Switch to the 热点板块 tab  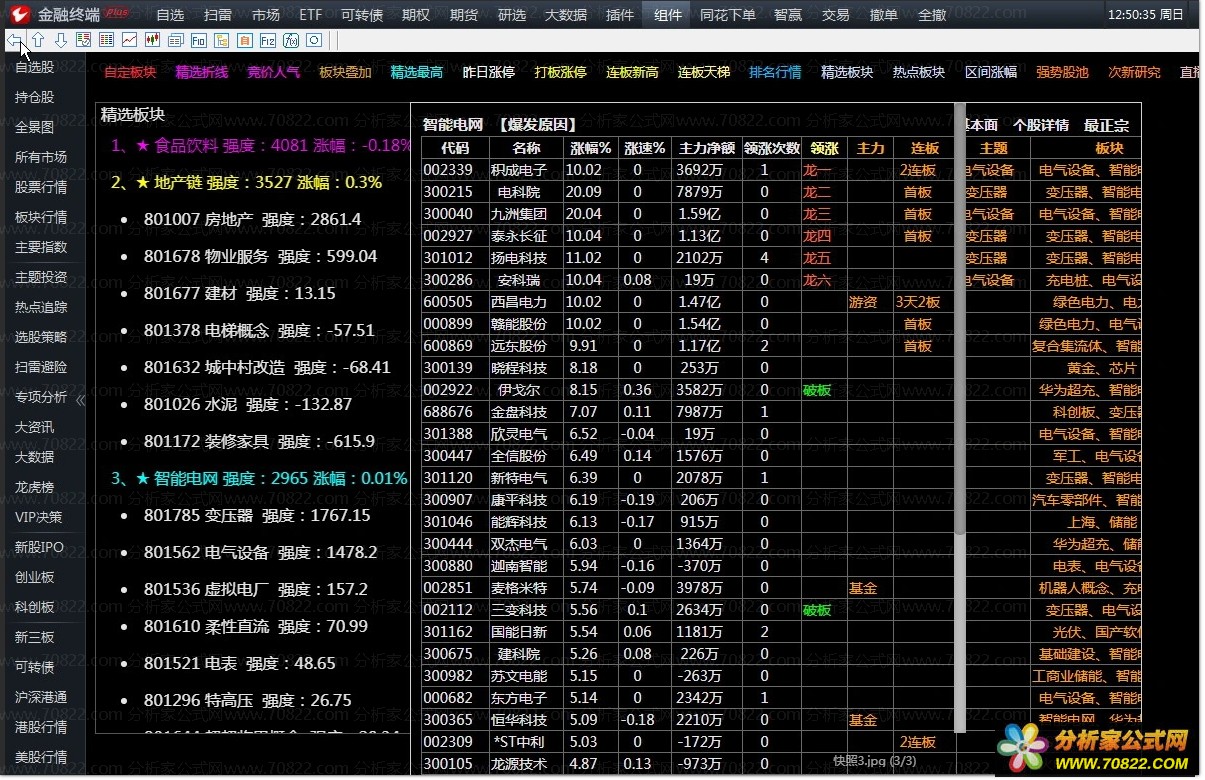919,72
